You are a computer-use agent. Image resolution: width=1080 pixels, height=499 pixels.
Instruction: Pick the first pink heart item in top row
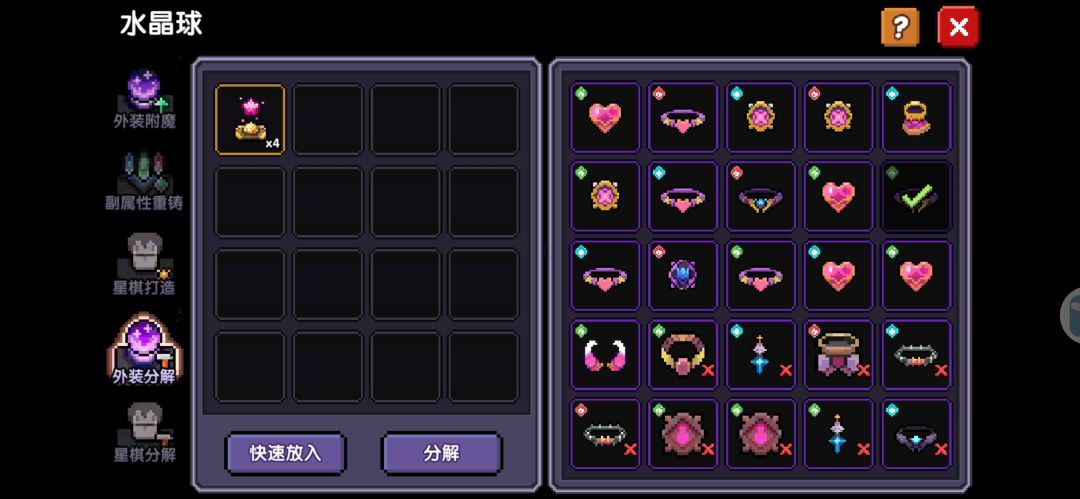[x=605, y=117]
